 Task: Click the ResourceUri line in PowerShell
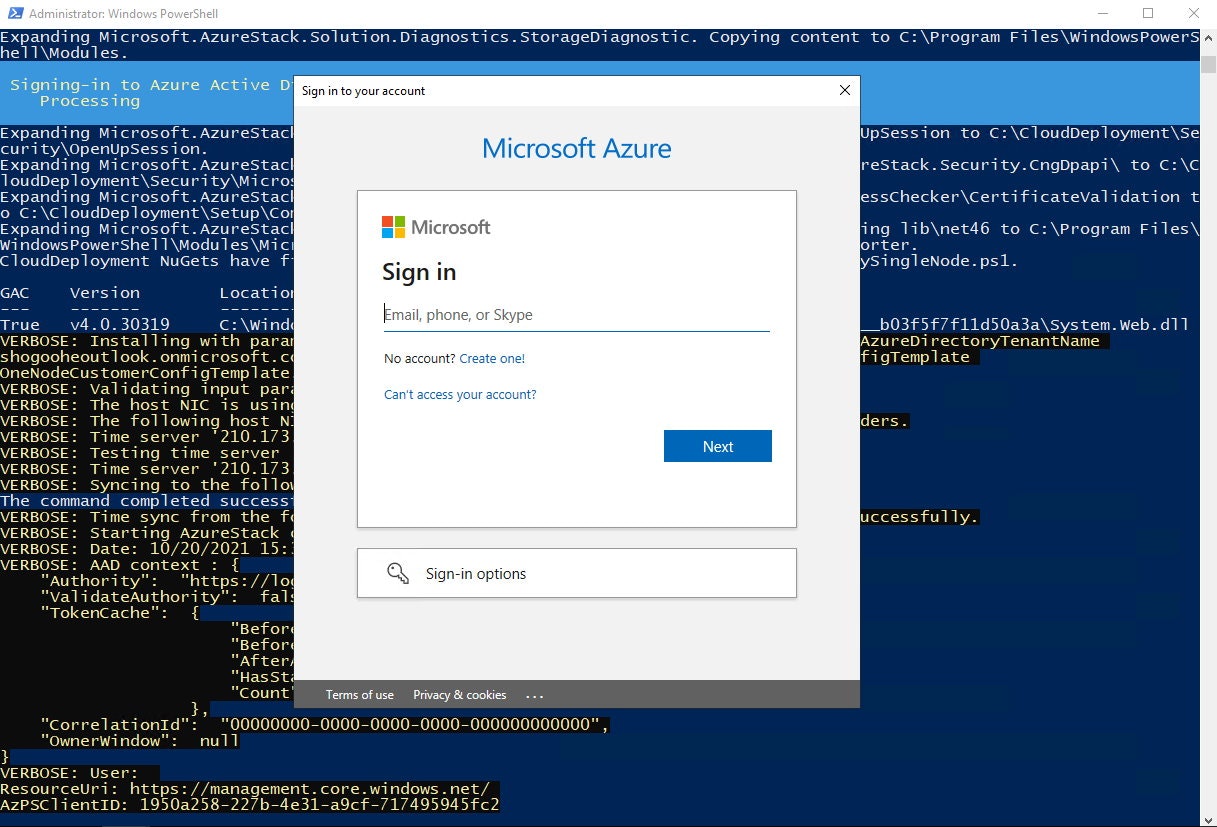pos(245,789)
